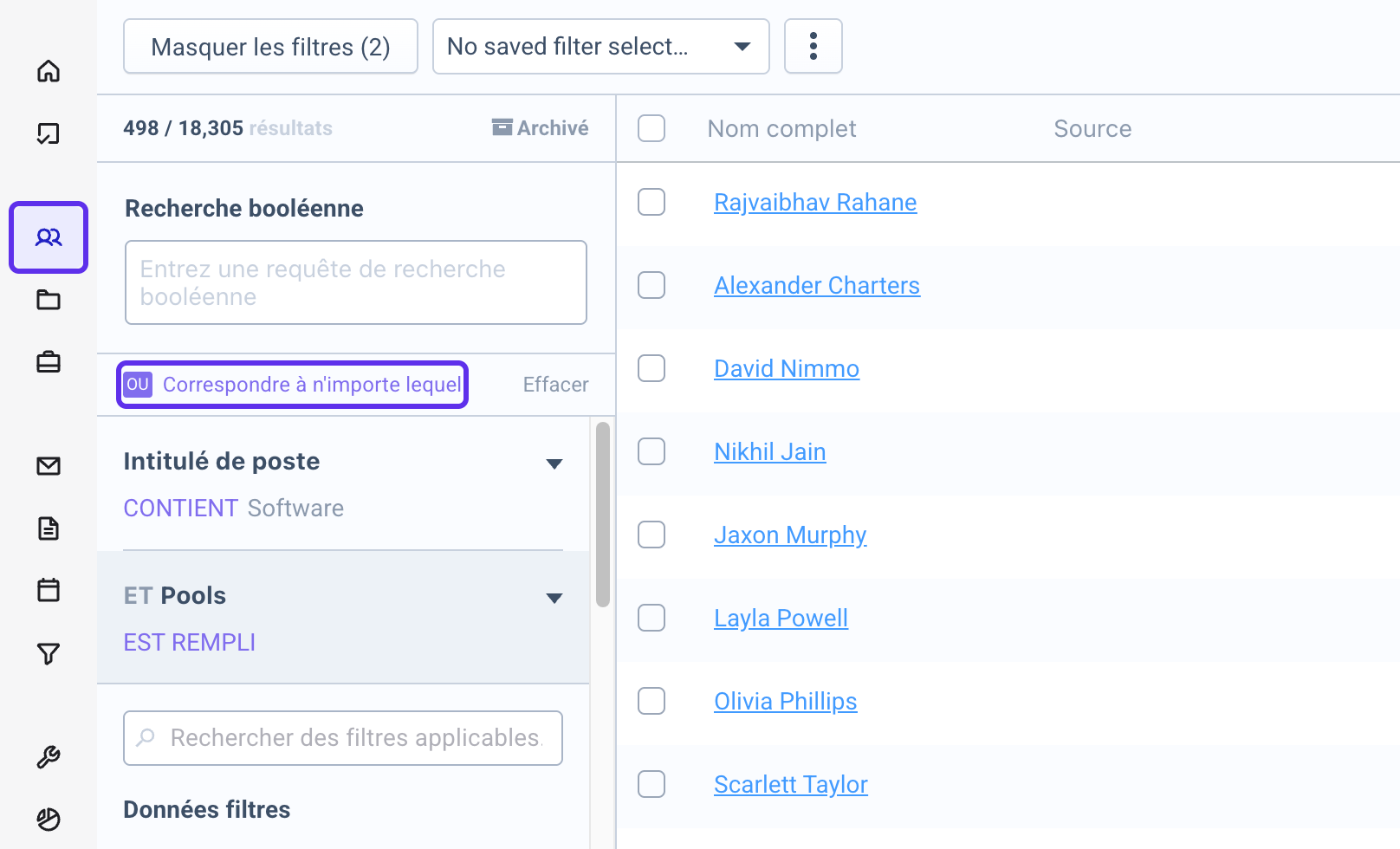The image size is (1400, 849).
Task: Open David Nimmo's profile link
Action: coord(786,368)
